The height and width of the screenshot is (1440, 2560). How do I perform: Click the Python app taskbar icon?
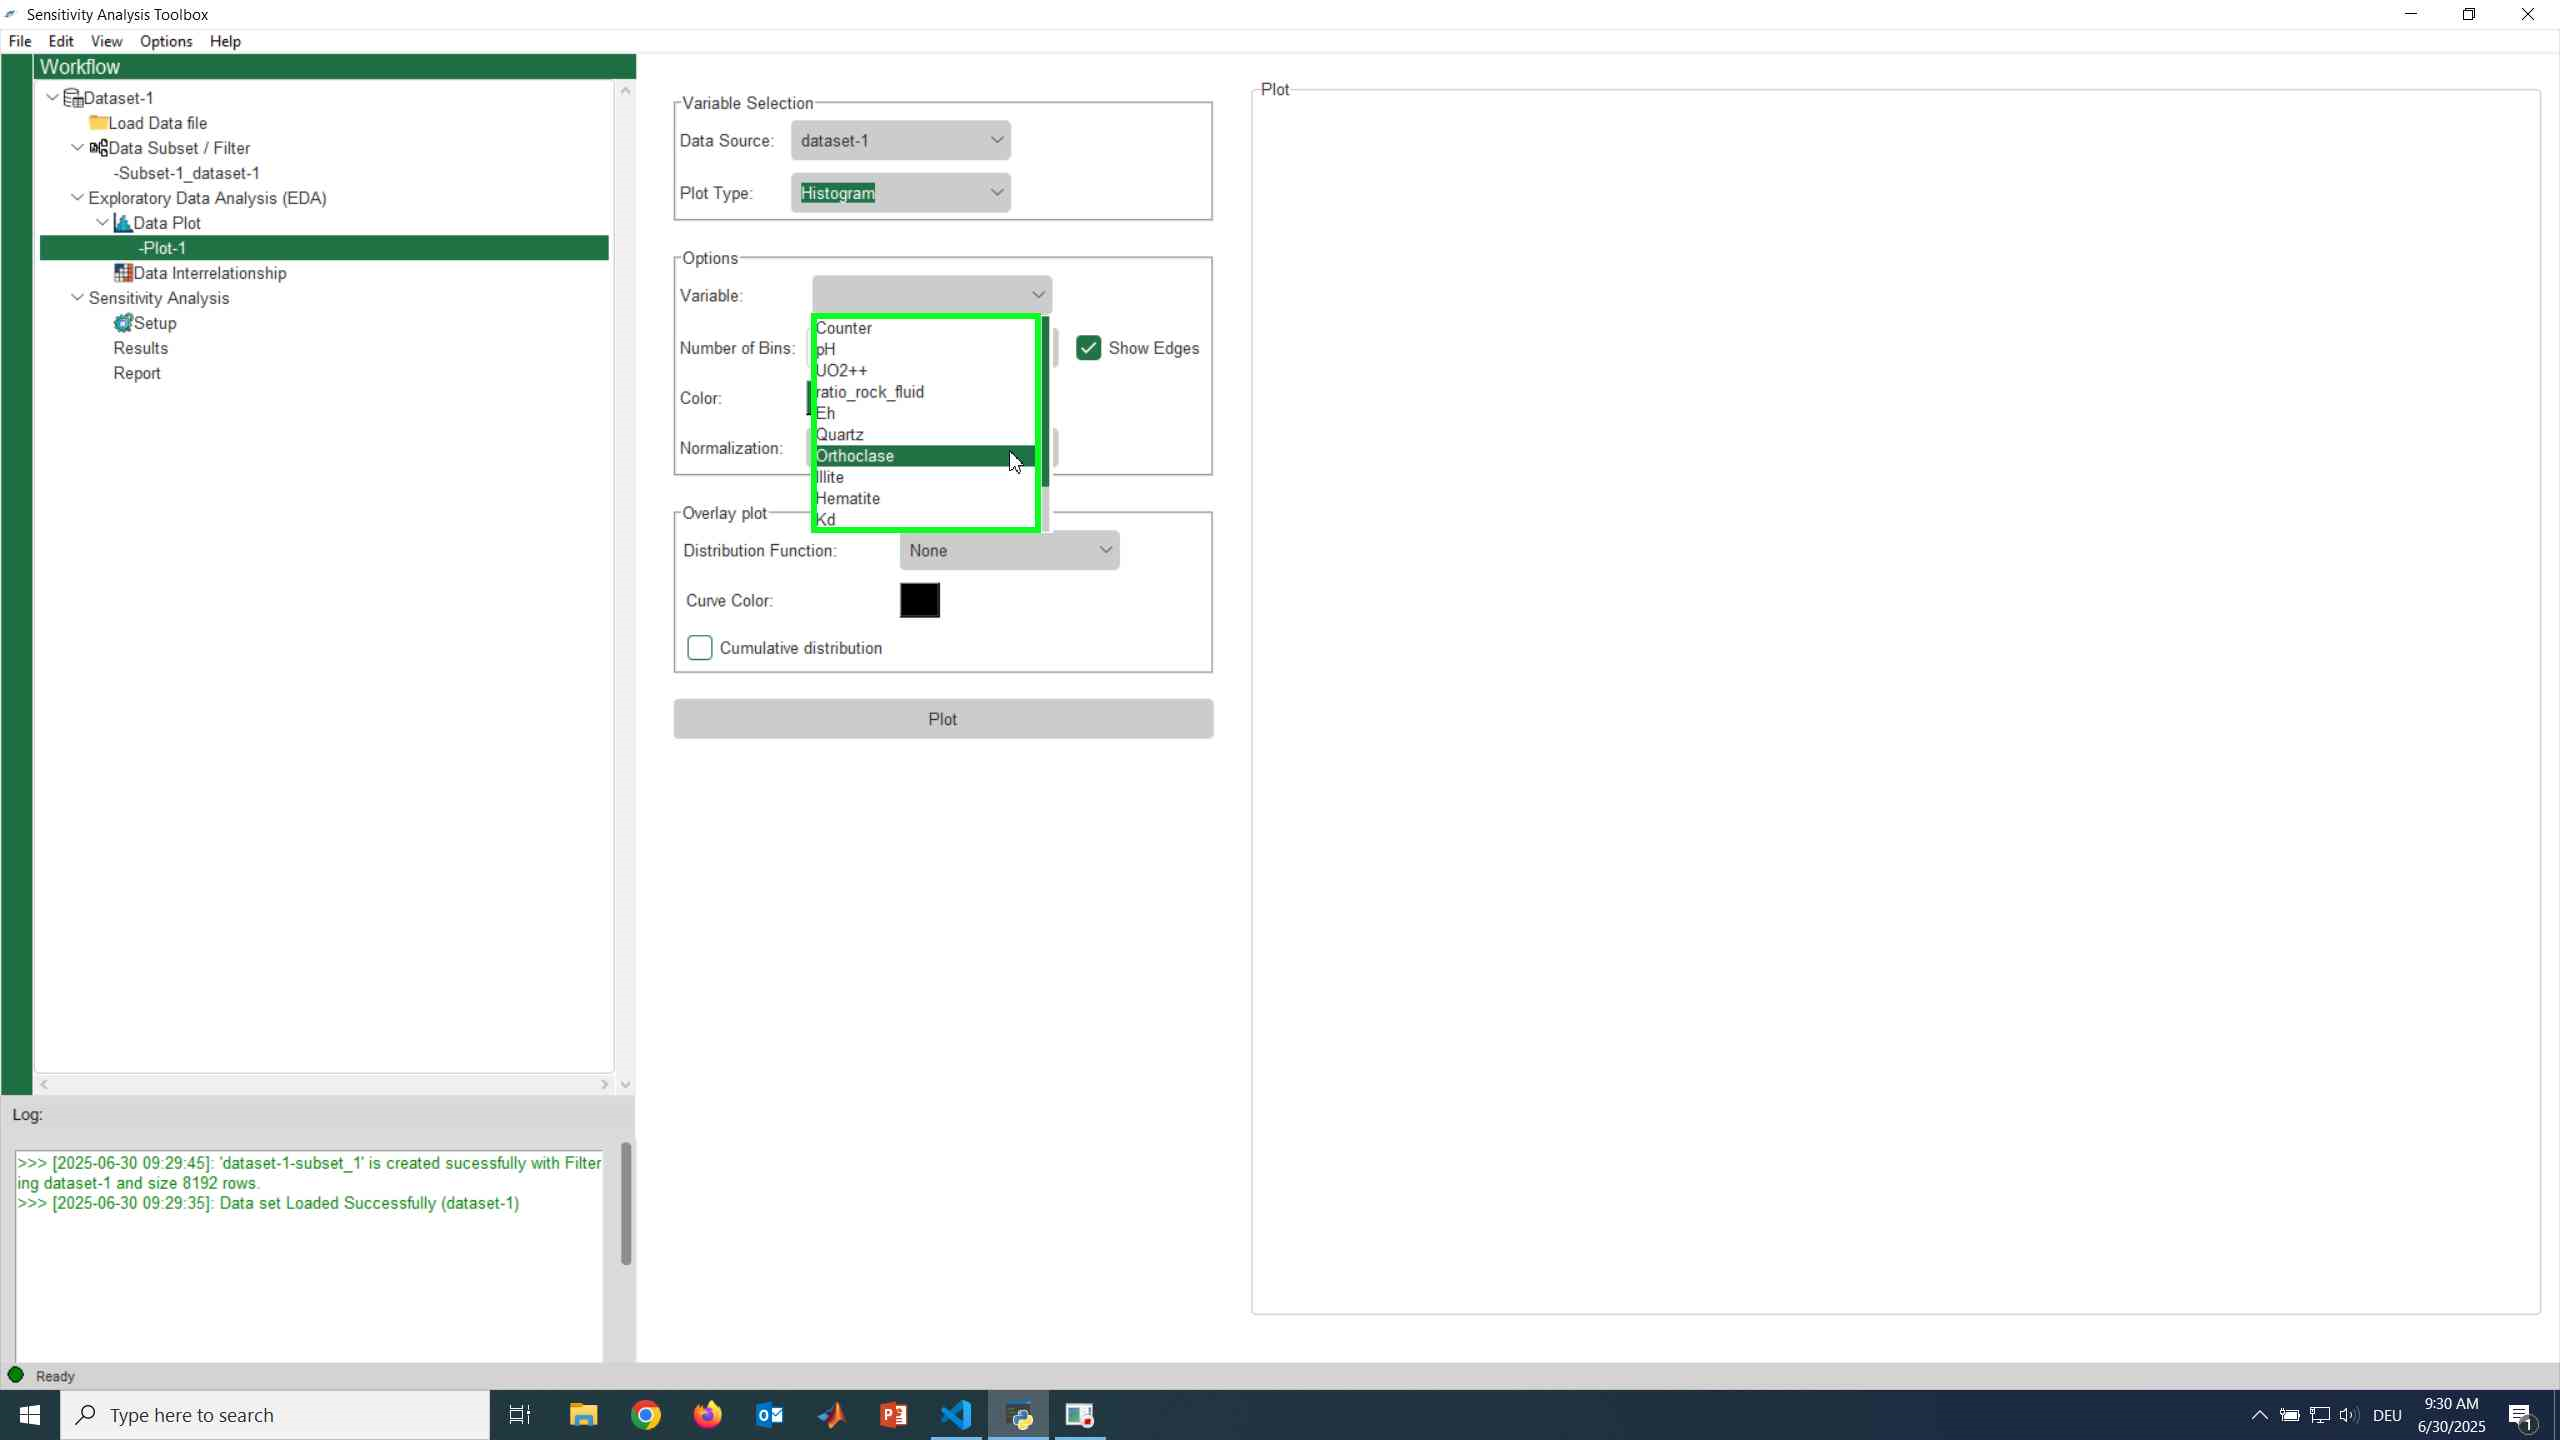point(1019,1415)
